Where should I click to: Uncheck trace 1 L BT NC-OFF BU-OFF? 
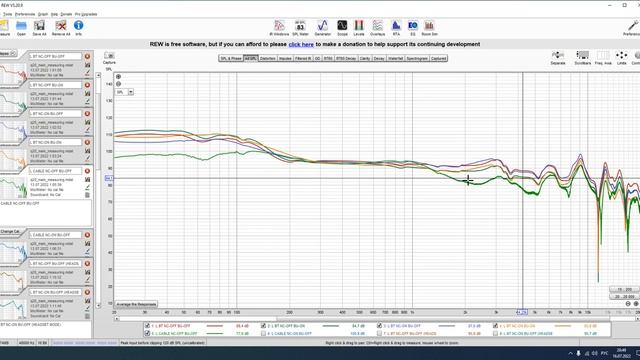[x=147, y=326]
